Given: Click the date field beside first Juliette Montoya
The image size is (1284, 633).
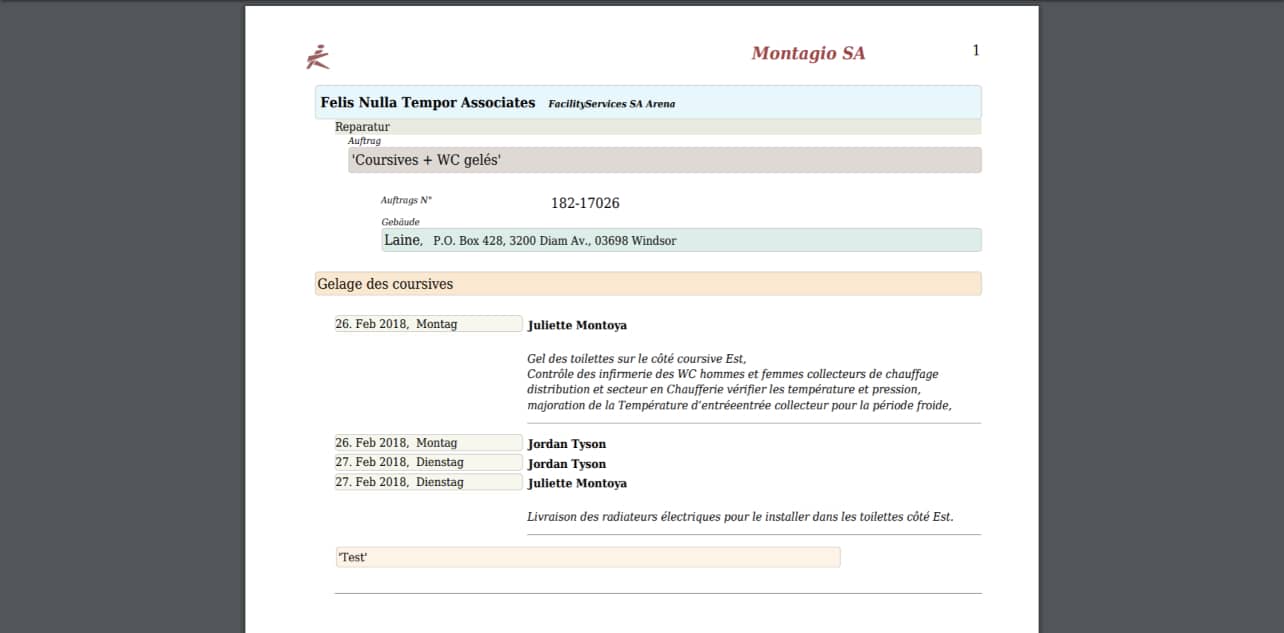Looking at the screenshot, I should pos(428,324).
